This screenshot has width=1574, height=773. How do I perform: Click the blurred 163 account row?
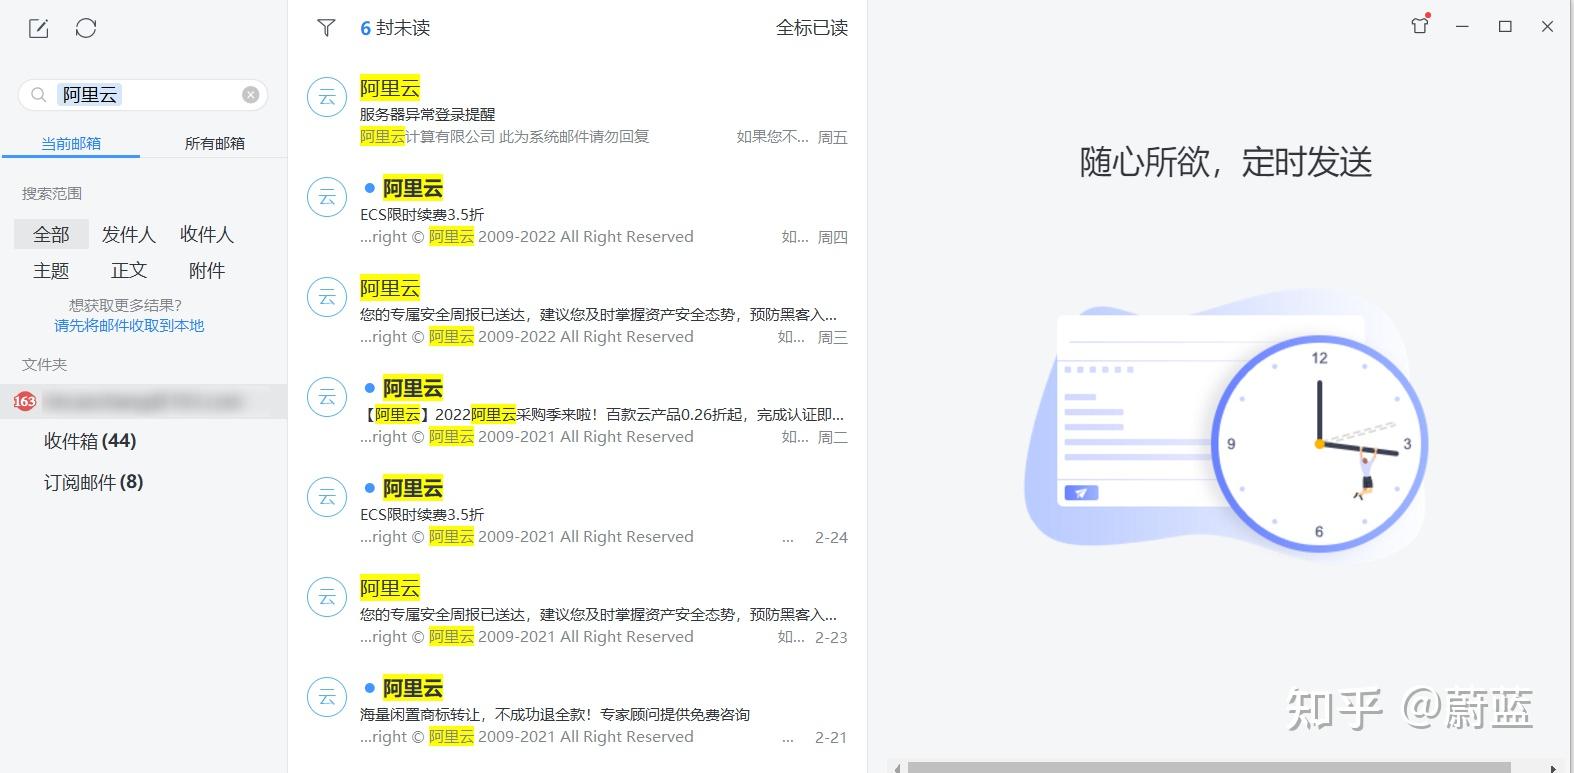point(143,401)
